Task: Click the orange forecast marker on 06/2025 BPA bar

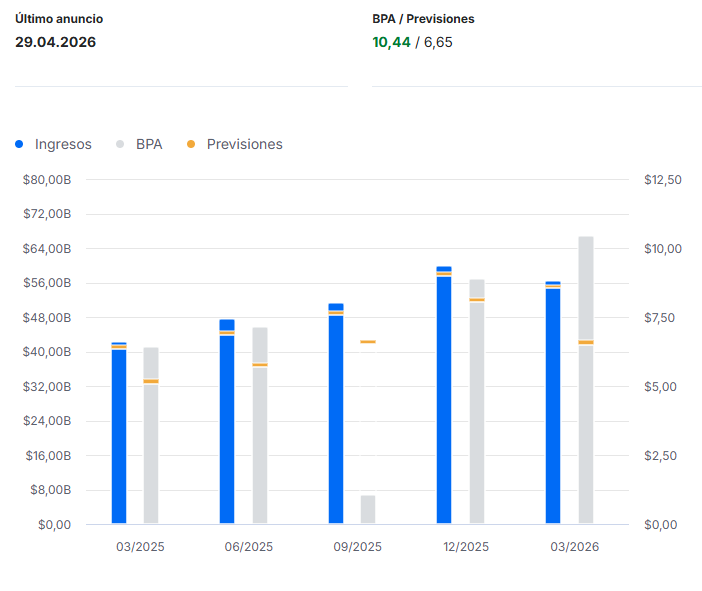Action: click(260, 365)
